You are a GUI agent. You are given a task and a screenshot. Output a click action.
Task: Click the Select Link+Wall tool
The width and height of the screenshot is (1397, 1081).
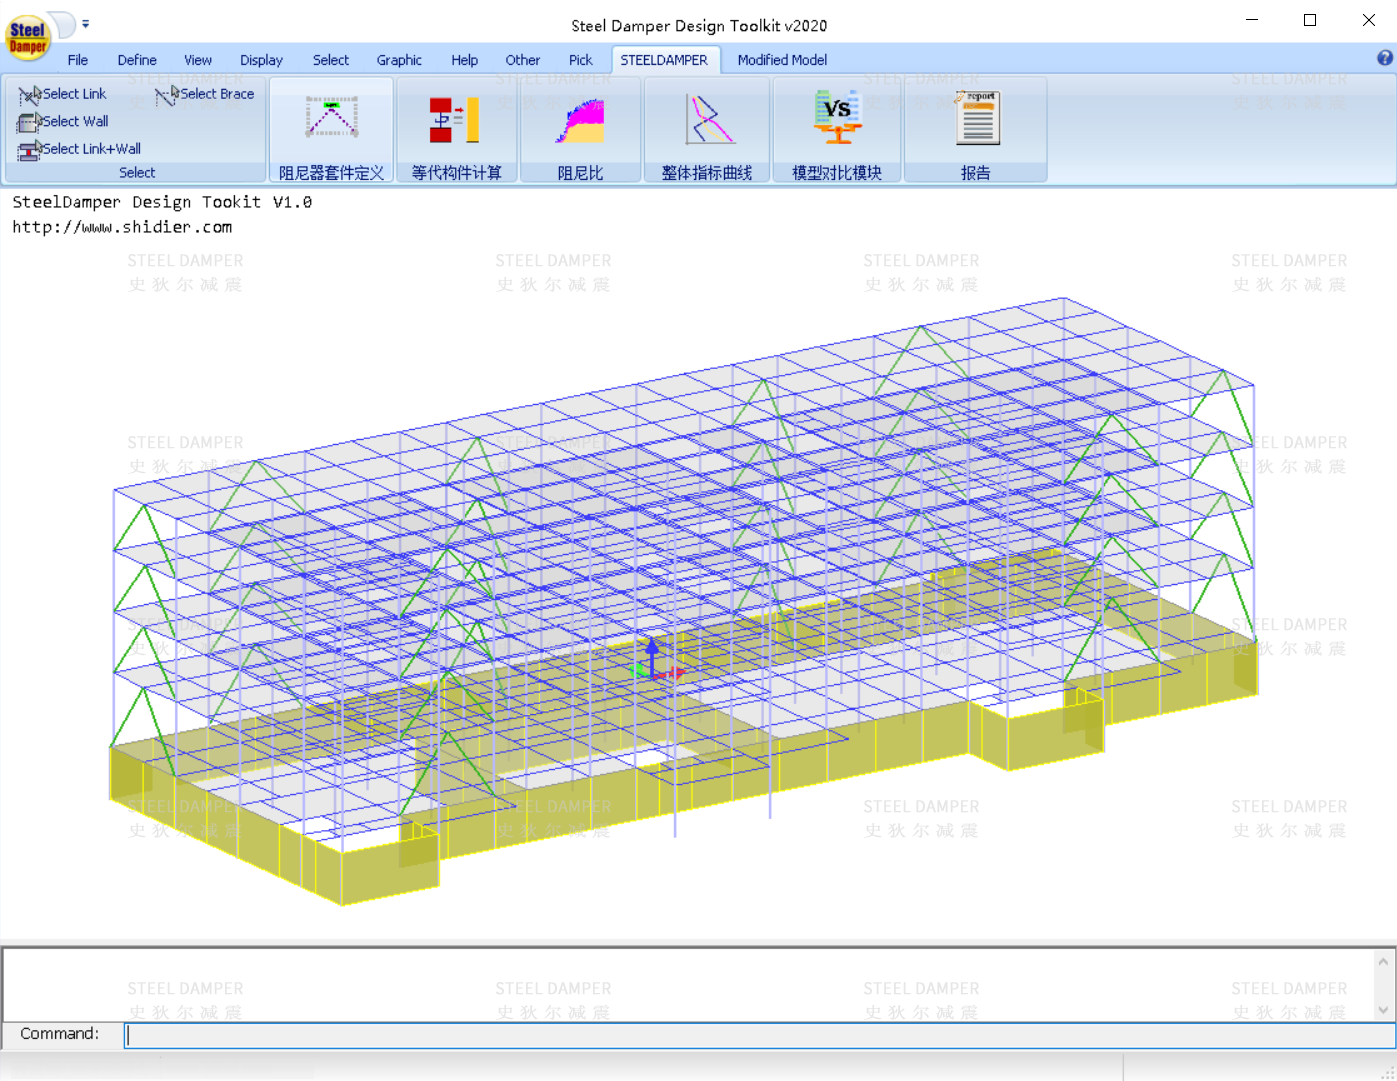80,149
